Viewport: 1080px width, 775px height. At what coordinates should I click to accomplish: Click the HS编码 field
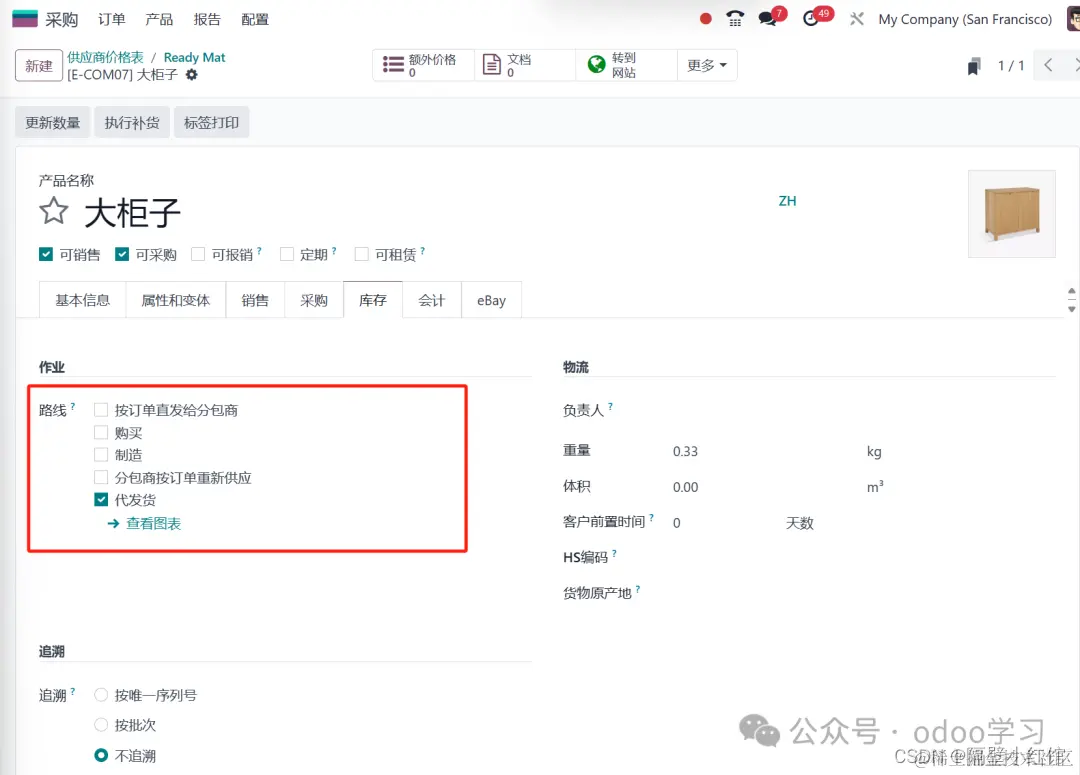pos(863,557)
